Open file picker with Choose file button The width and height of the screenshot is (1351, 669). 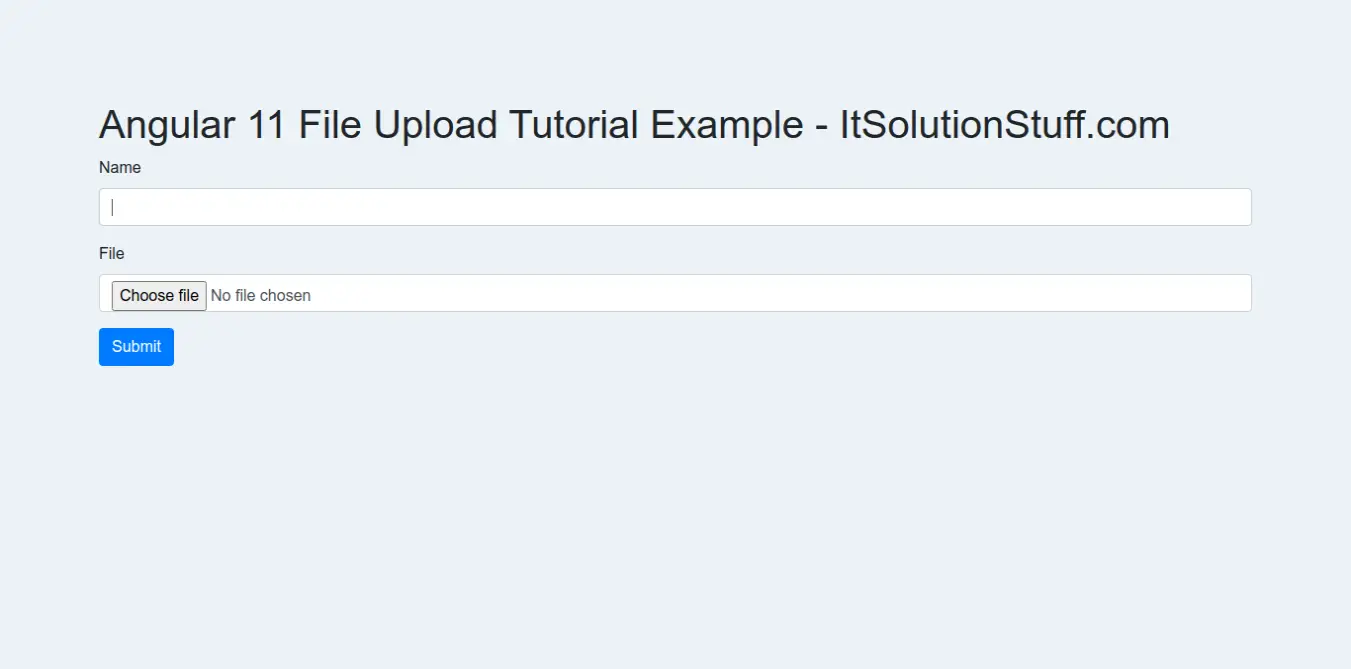(159, 295)
